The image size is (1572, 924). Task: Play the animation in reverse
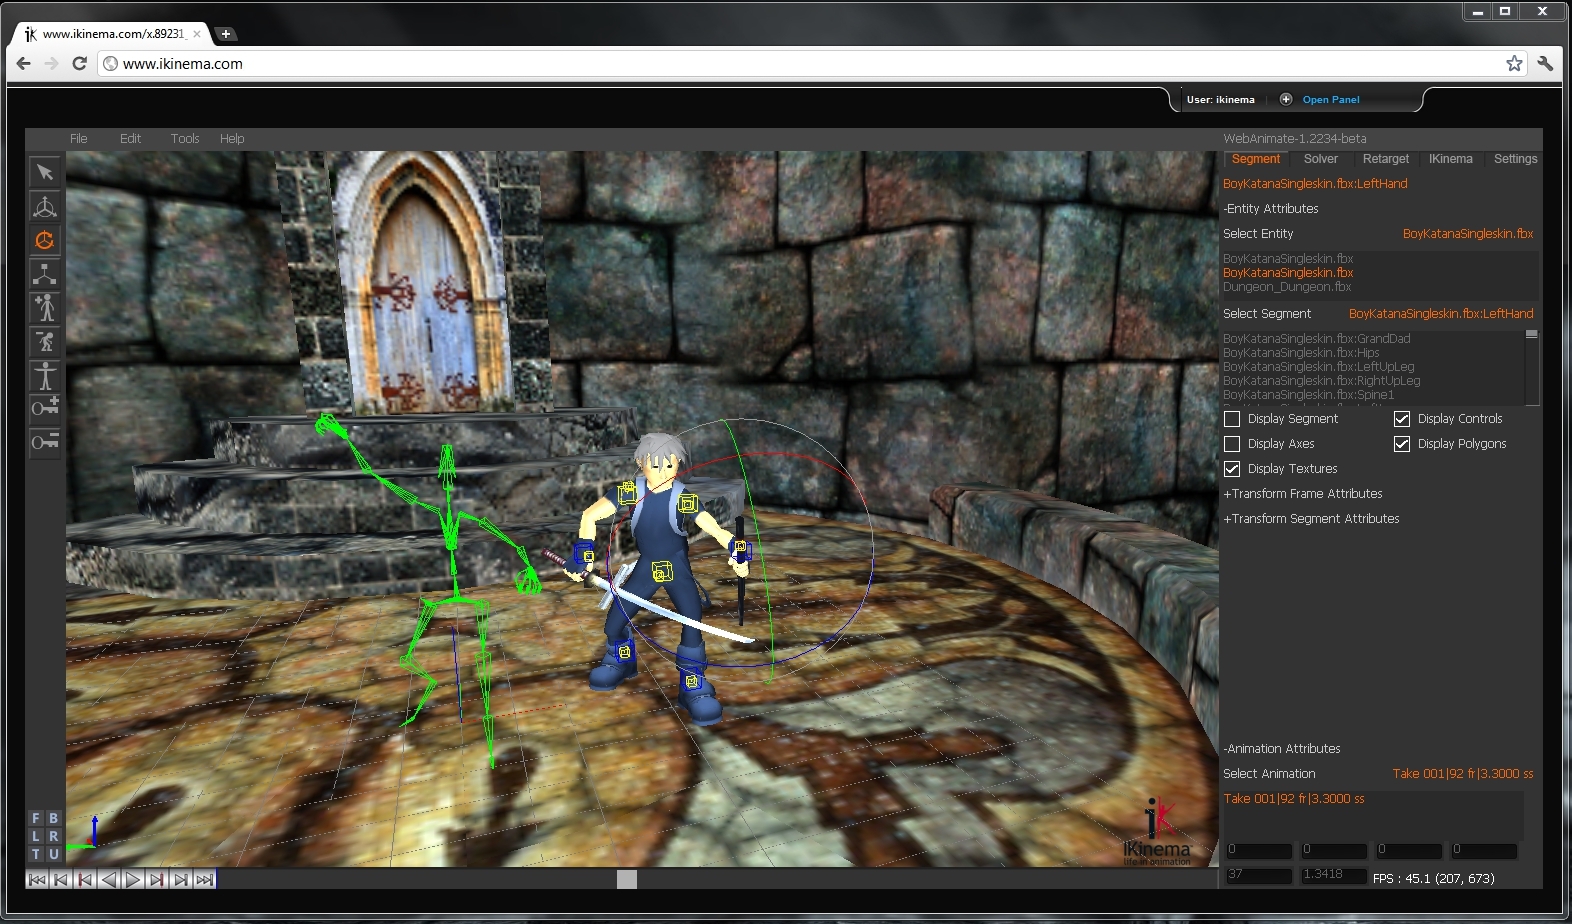coord(109,880)
